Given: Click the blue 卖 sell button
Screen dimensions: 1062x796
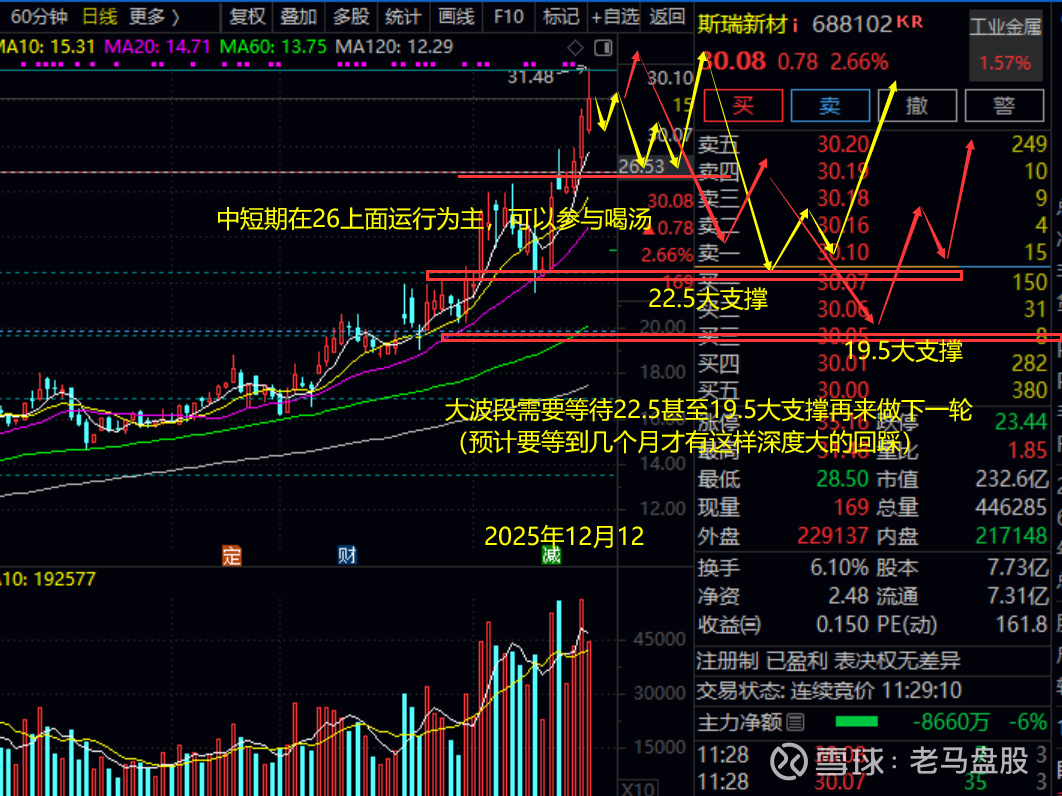Looking at the screenshot, I should (830, 106).
